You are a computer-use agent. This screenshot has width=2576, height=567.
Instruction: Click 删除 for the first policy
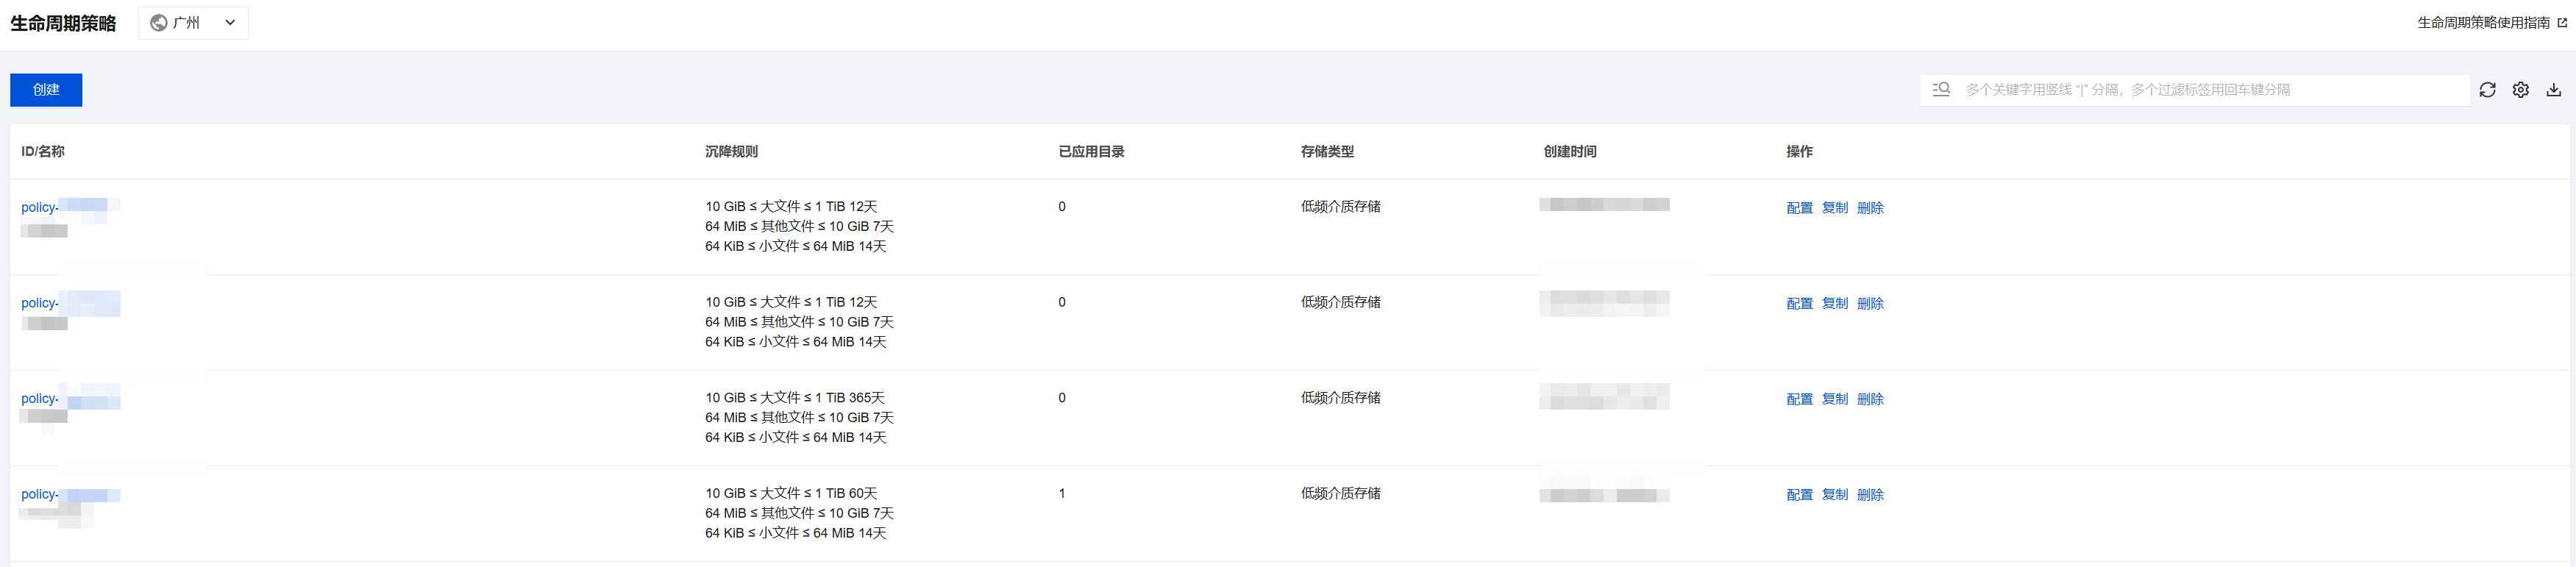click(x=1870, y=208)
